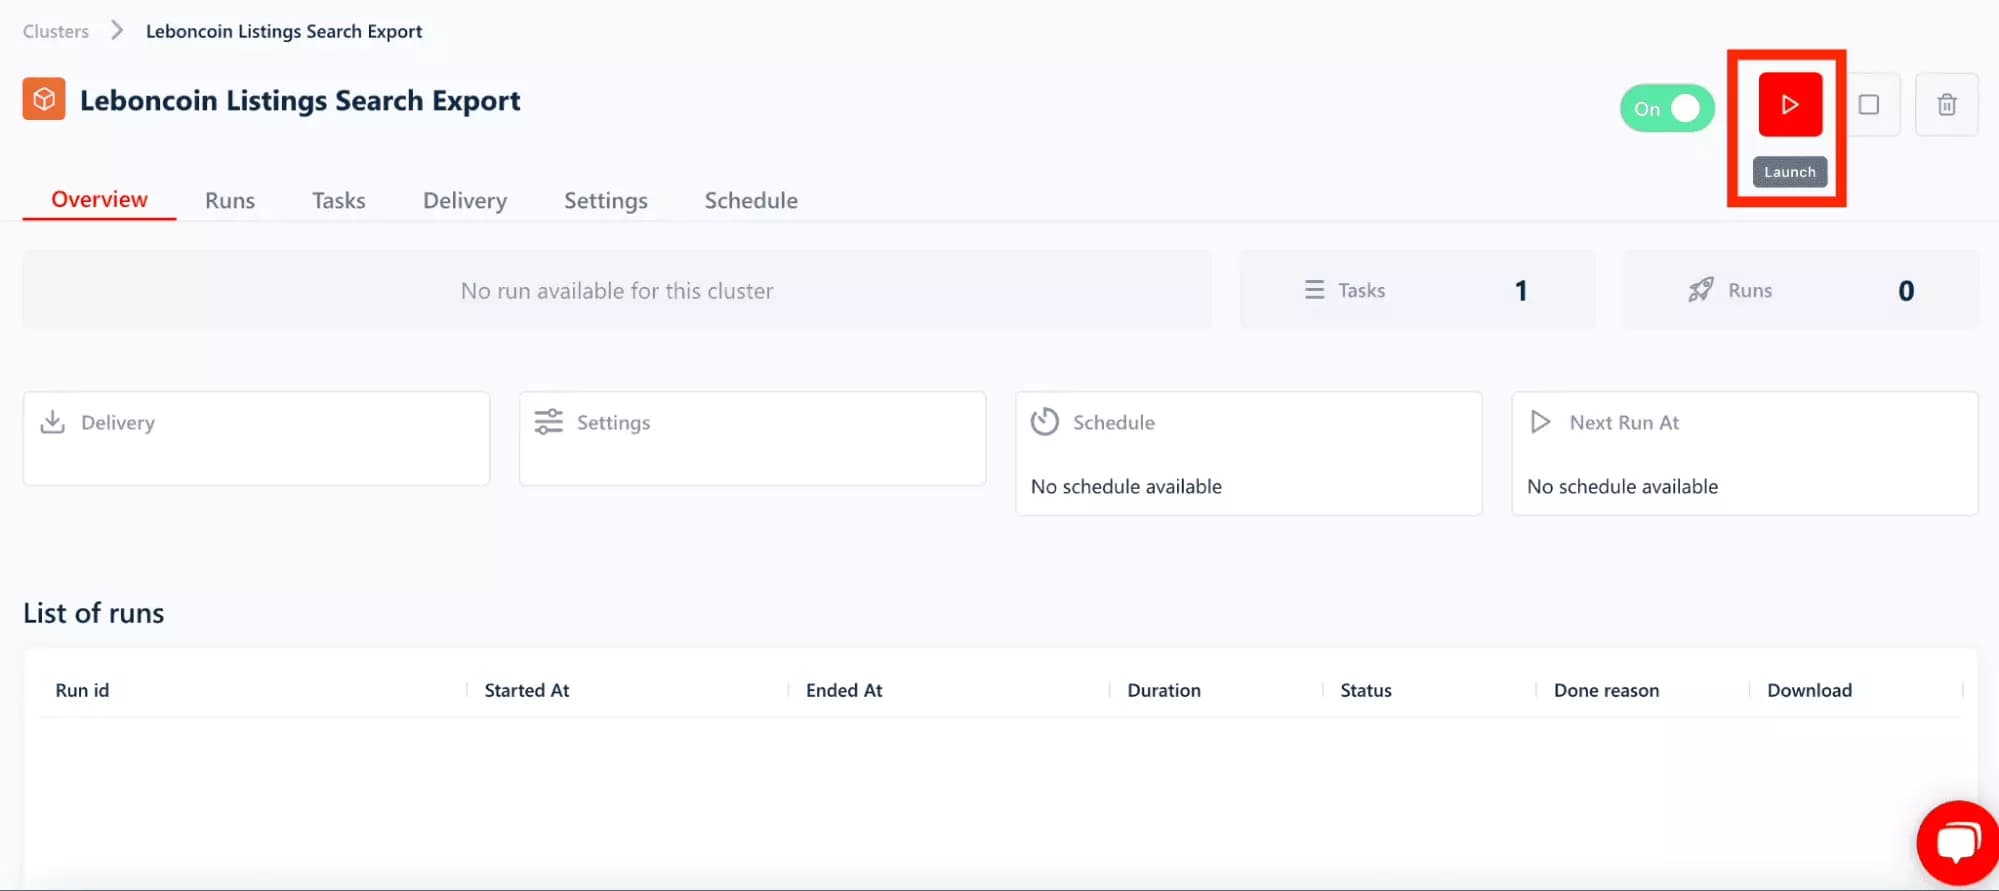Sort by the Run id column header

point(82,690)
